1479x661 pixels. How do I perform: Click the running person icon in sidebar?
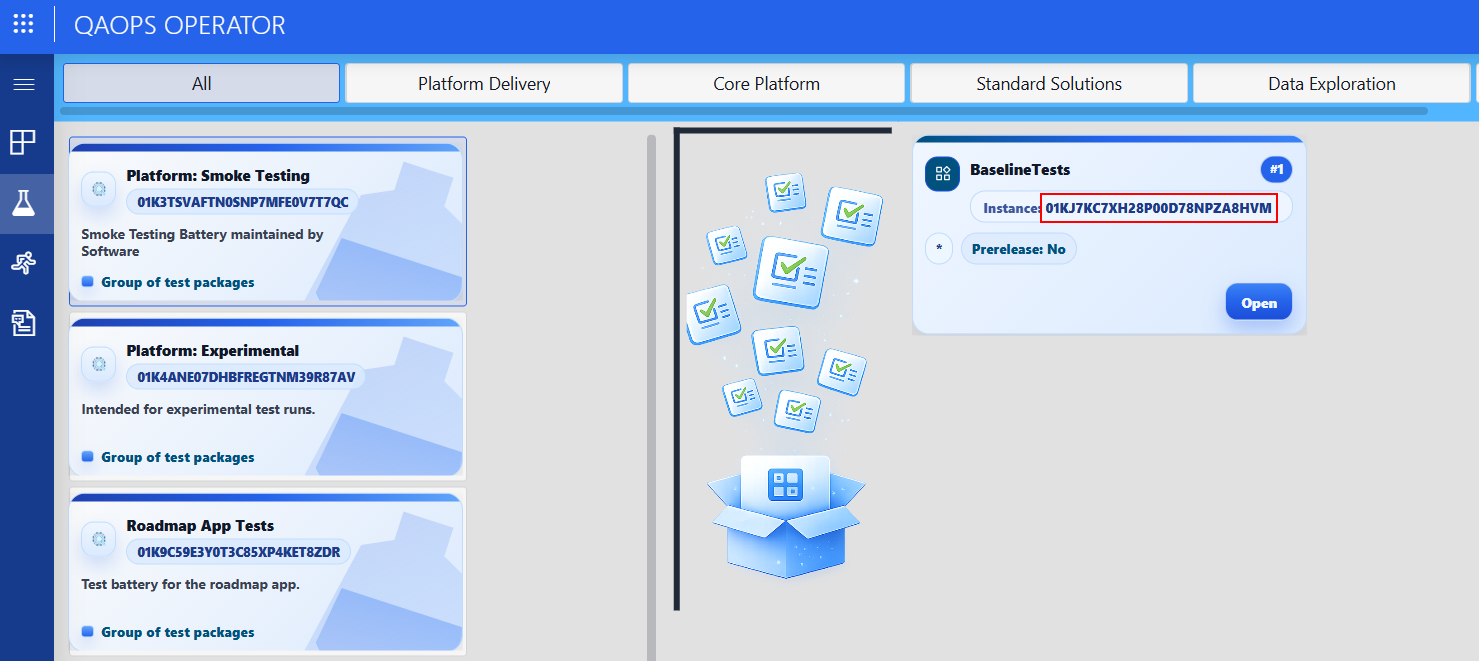25,263
